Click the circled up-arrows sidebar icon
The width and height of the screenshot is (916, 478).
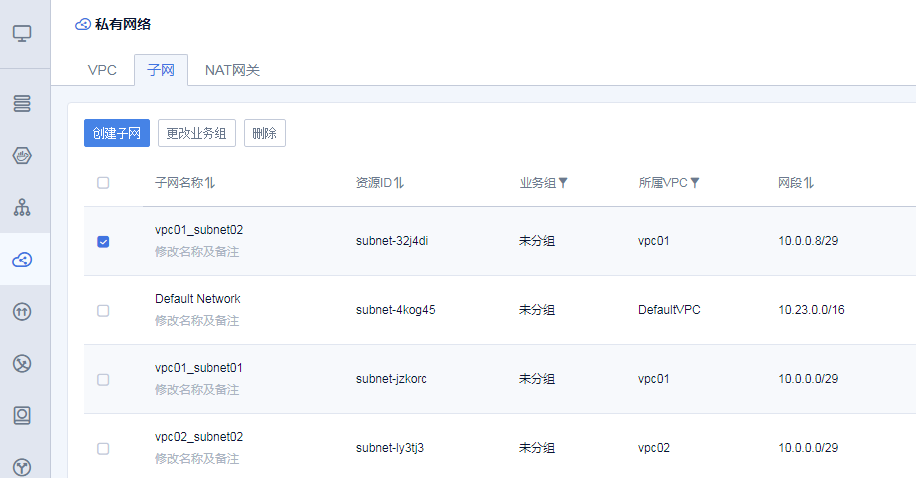[x=22, y=311]
